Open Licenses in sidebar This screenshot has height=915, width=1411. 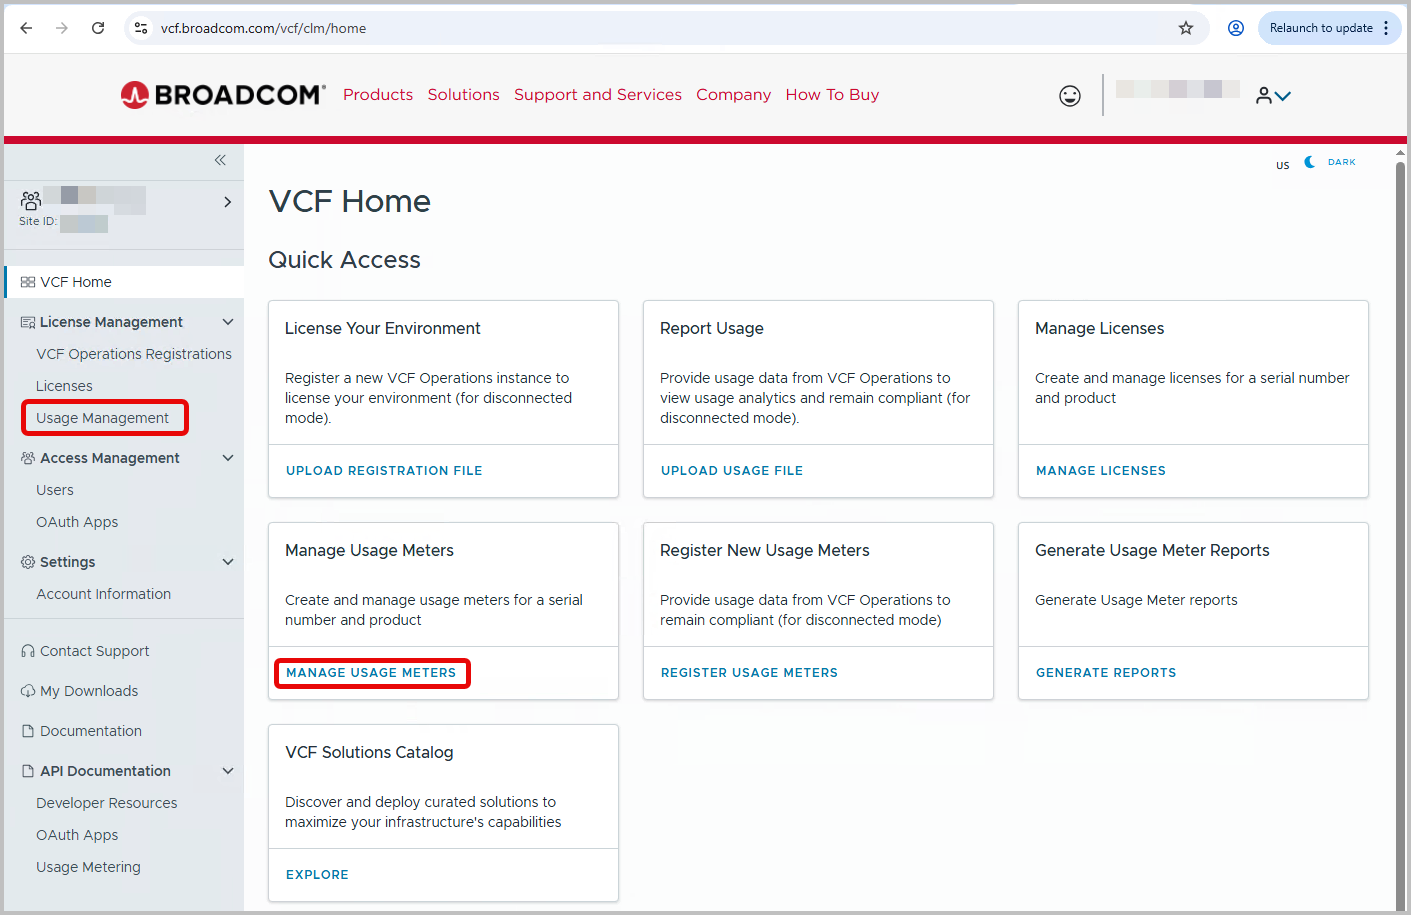pos(64,386)
